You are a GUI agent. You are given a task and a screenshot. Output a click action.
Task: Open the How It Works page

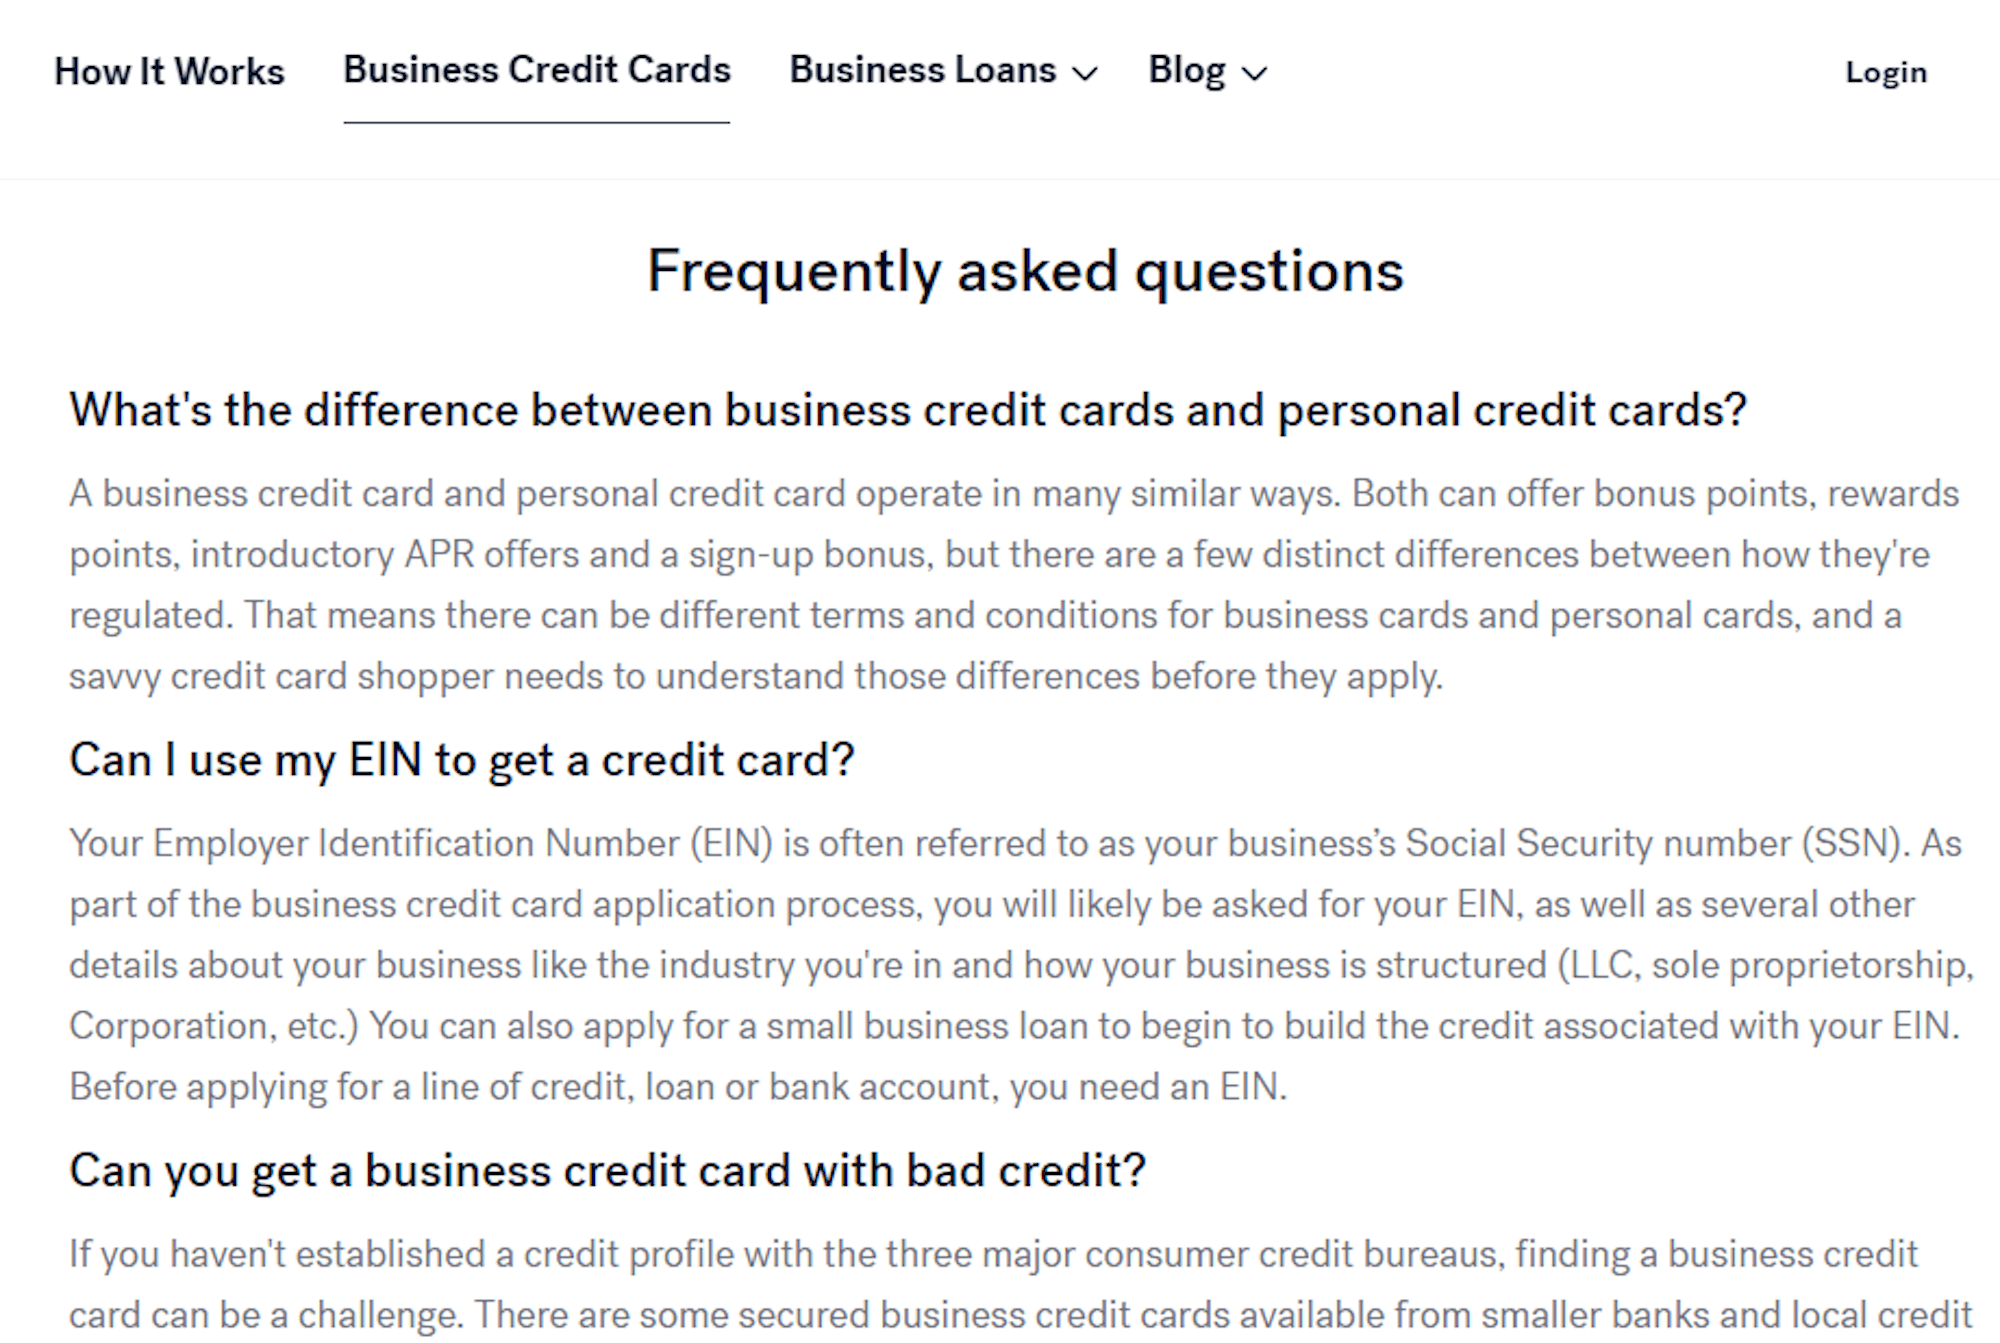[x=169, y=71]
